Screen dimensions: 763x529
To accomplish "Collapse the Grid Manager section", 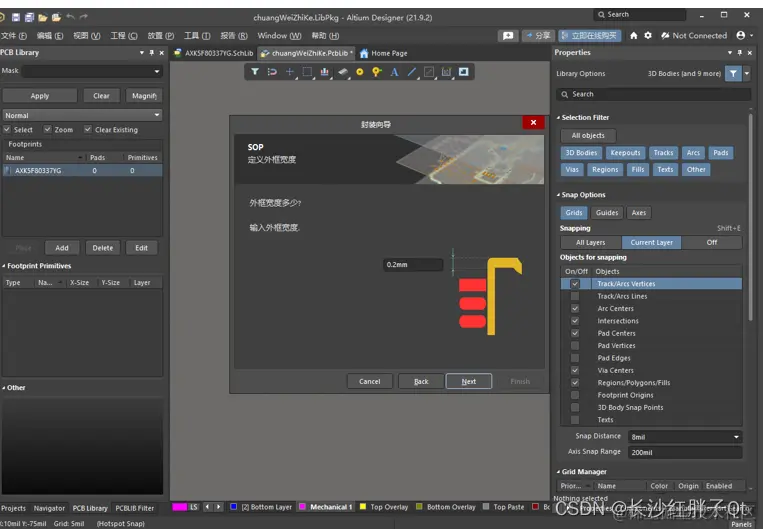I will 558,472.
